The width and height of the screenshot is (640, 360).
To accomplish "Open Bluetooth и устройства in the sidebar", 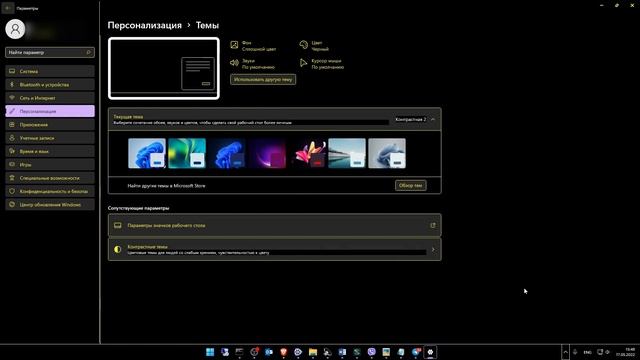I will 50,84.
